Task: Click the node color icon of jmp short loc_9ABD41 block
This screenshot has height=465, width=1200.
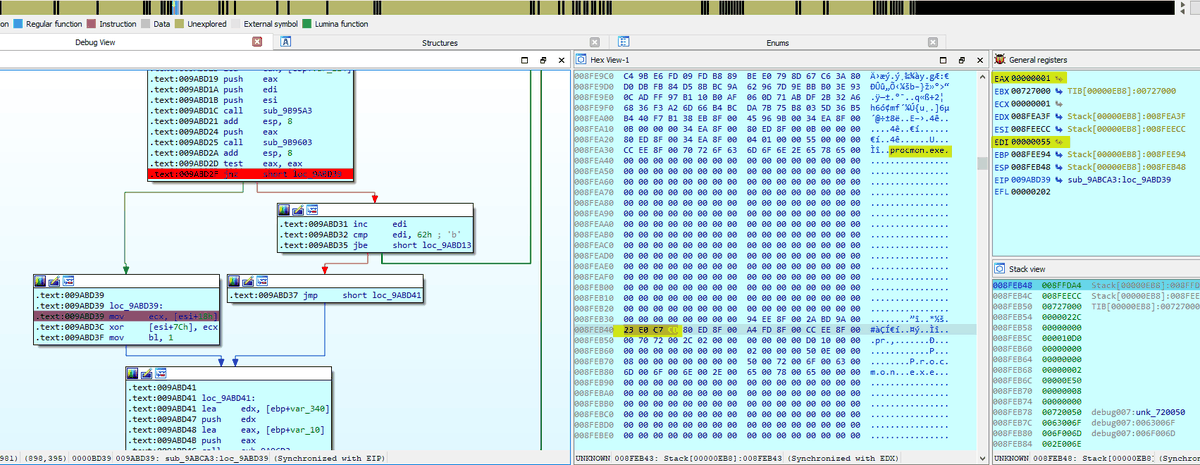Action: coord(234,282)
